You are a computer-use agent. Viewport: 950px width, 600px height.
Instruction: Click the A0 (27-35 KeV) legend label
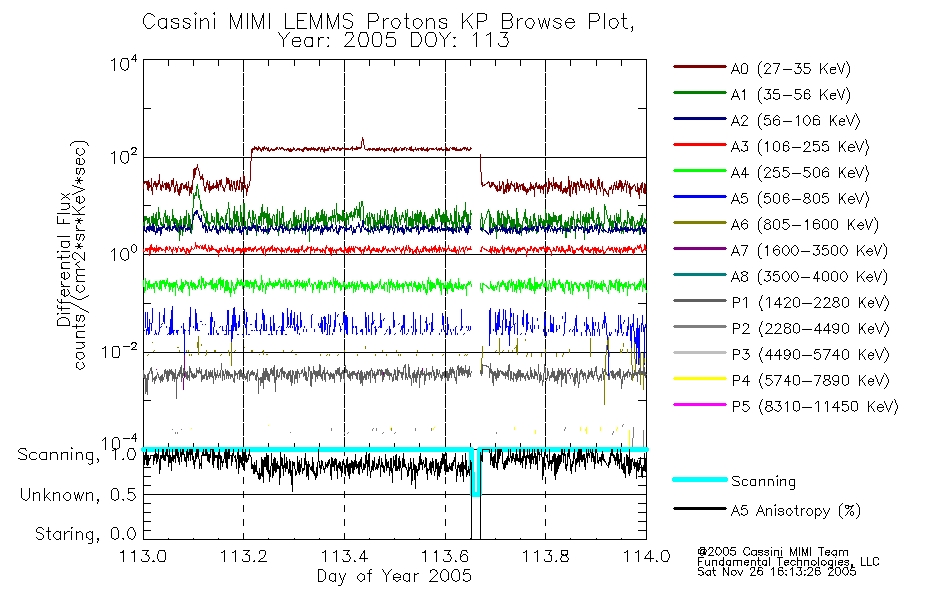(791, 69)
